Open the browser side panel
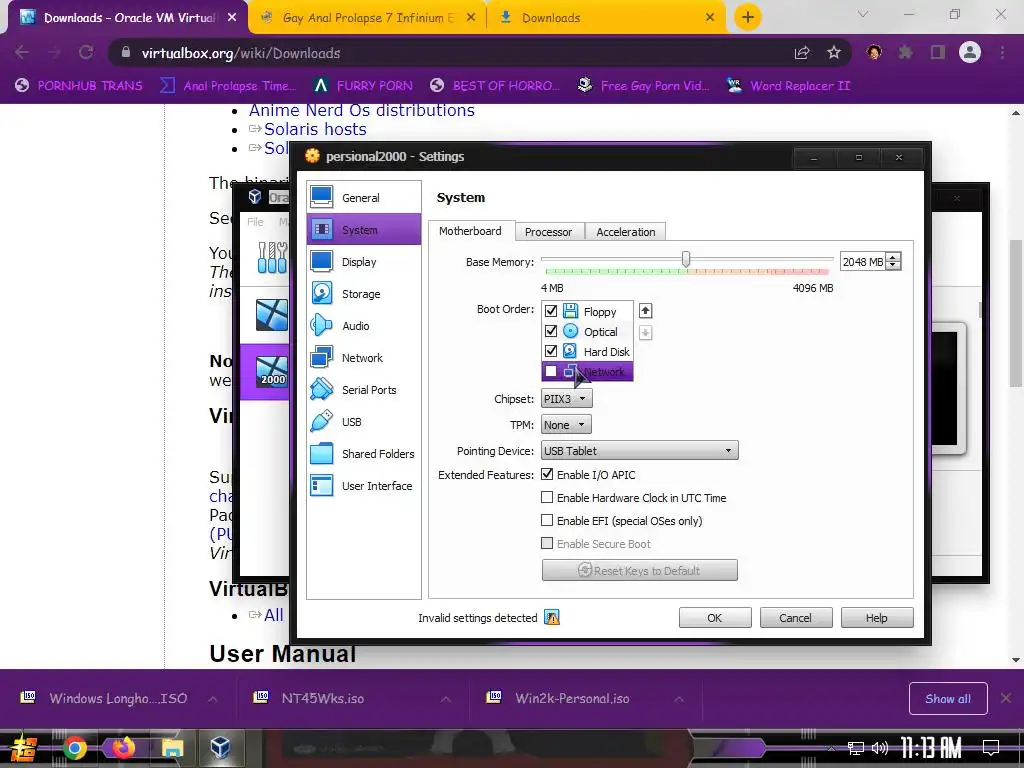Image resolution: width=1024 pixels, height=768 pixels. point(938,53)
